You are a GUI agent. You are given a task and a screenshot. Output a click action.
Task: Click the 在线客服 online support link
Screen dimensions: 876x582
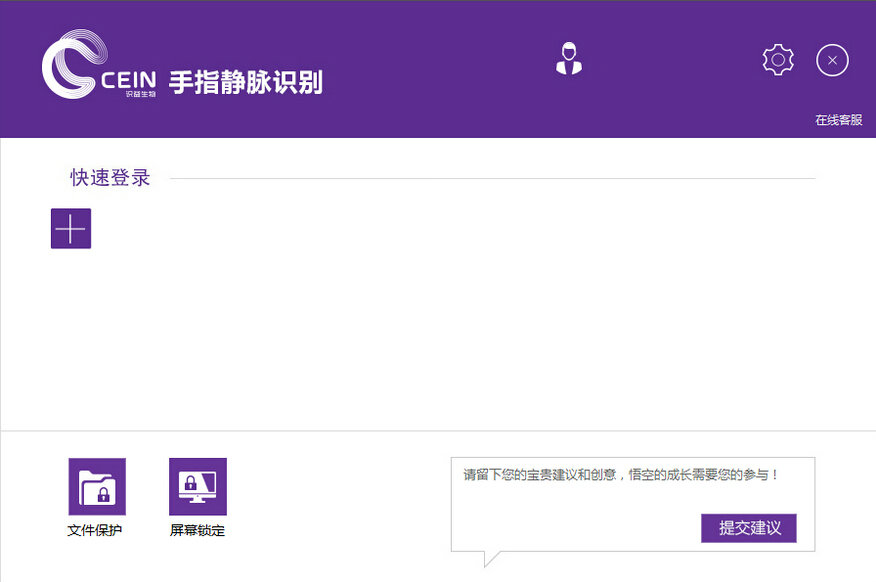(839, 120)
